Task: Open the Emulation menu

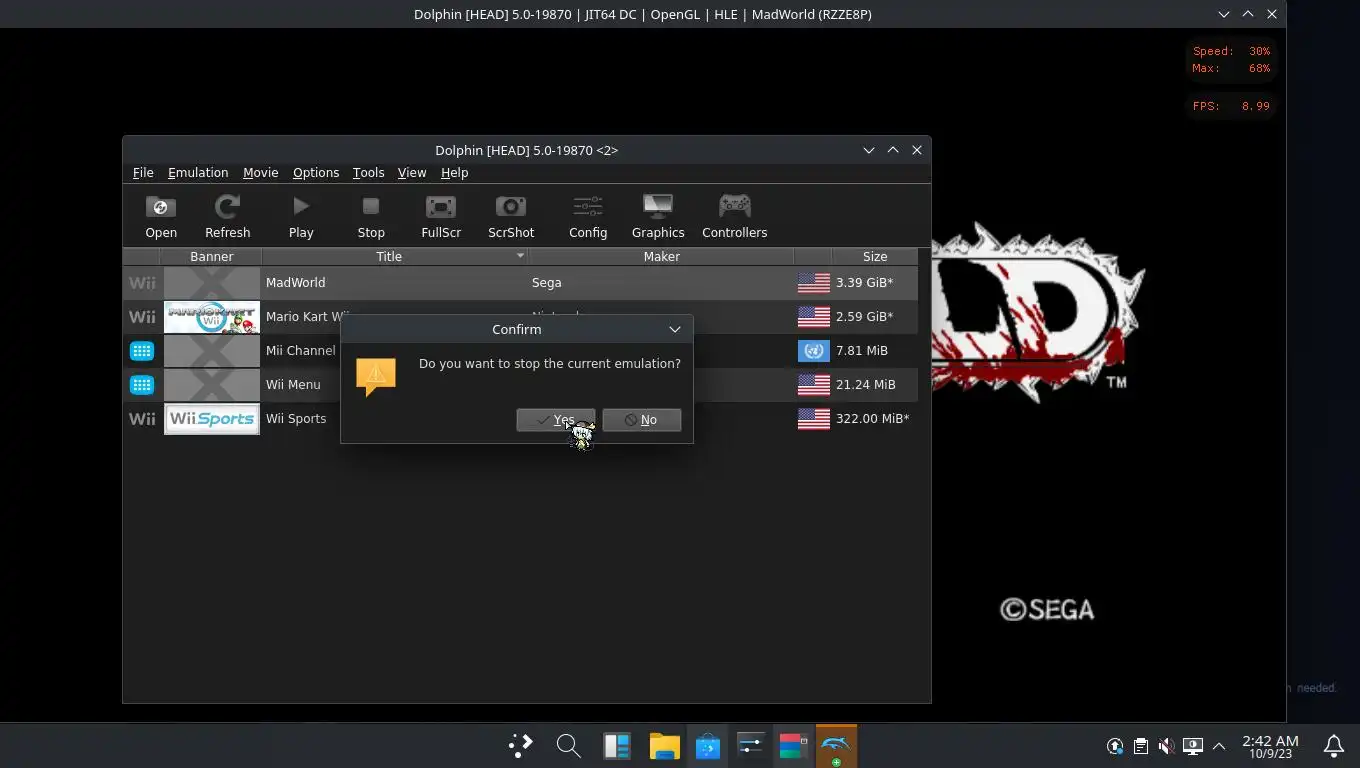Action: [198, 173]
